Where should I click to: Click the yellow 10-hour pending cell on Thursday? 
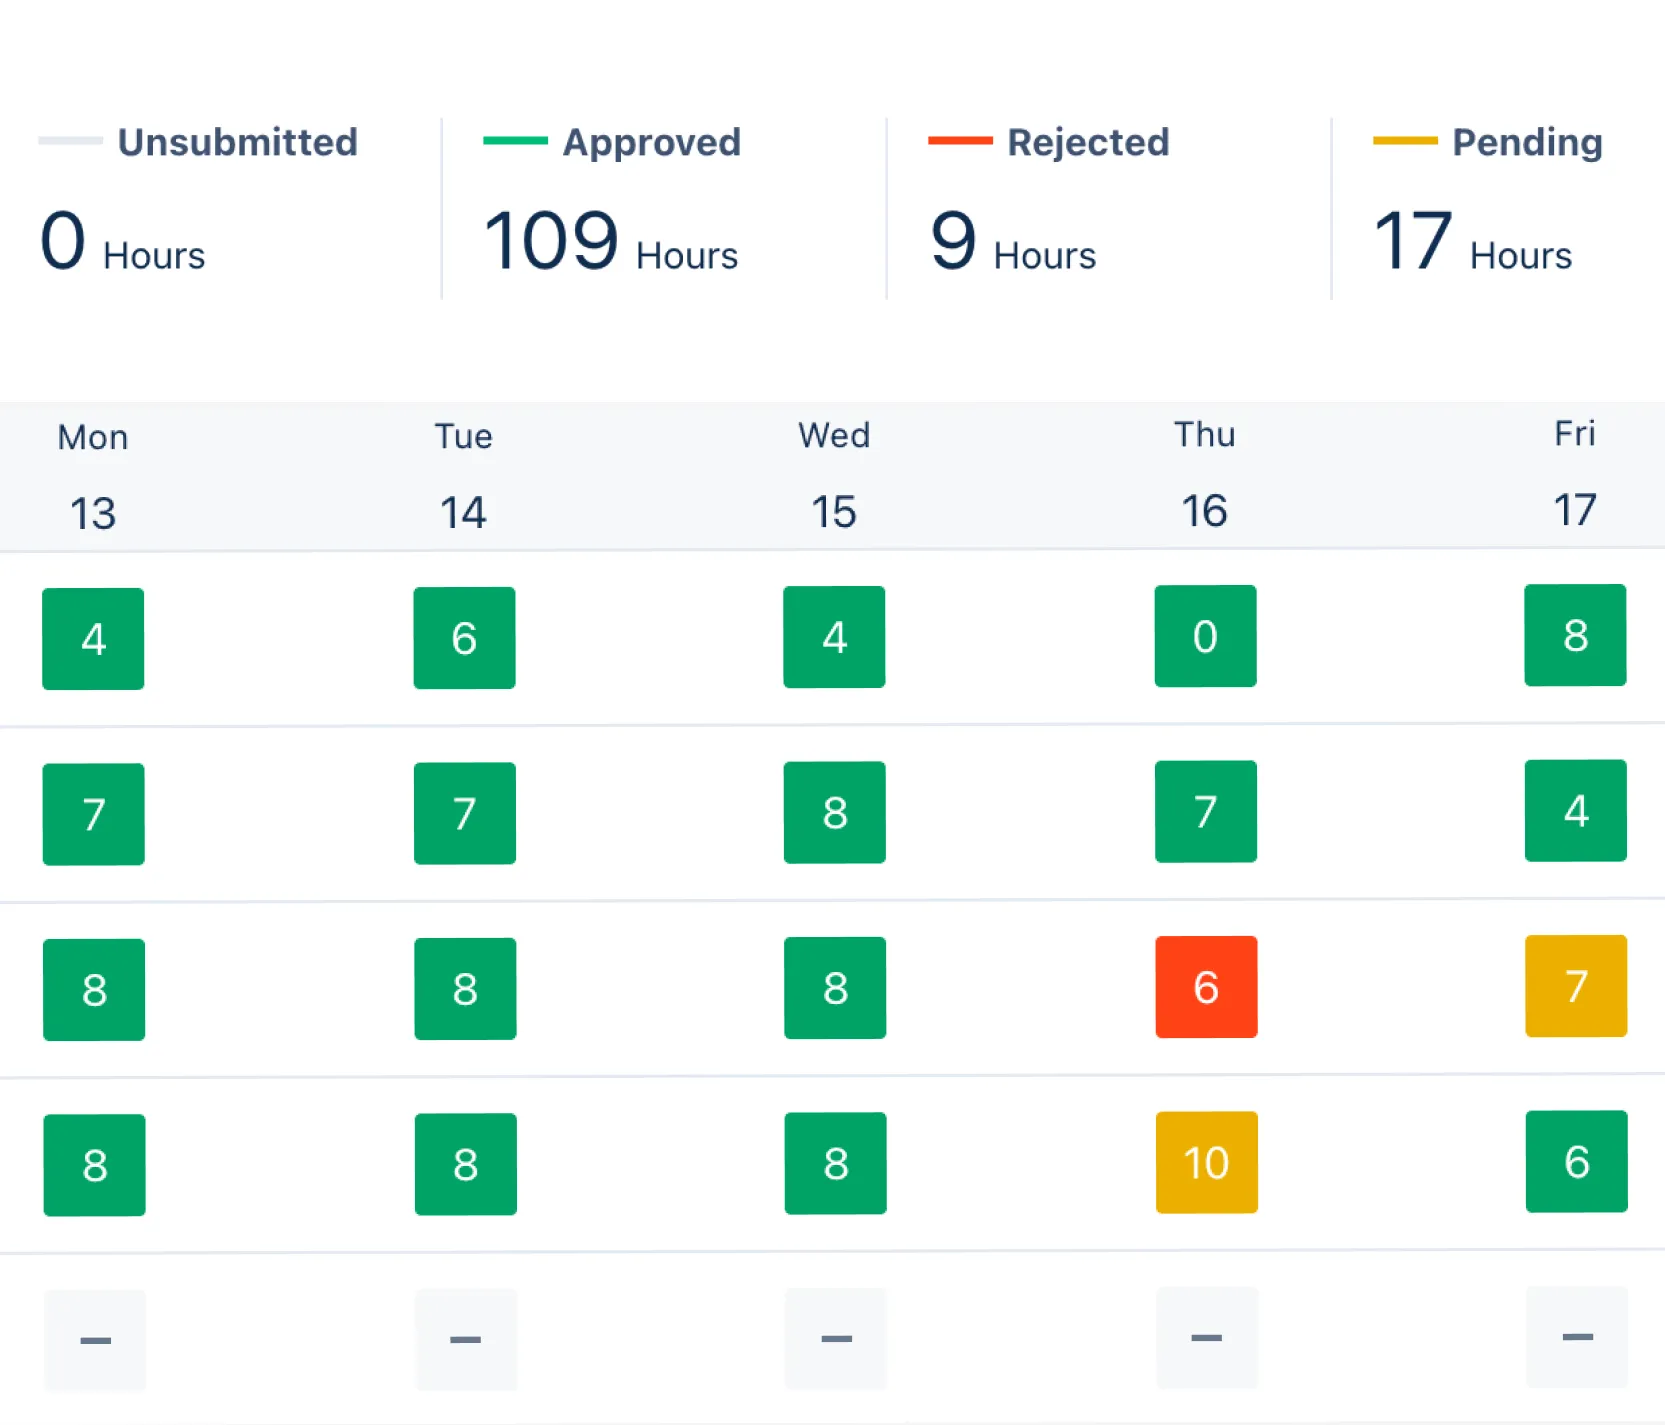click(x=1207, y=1162)
